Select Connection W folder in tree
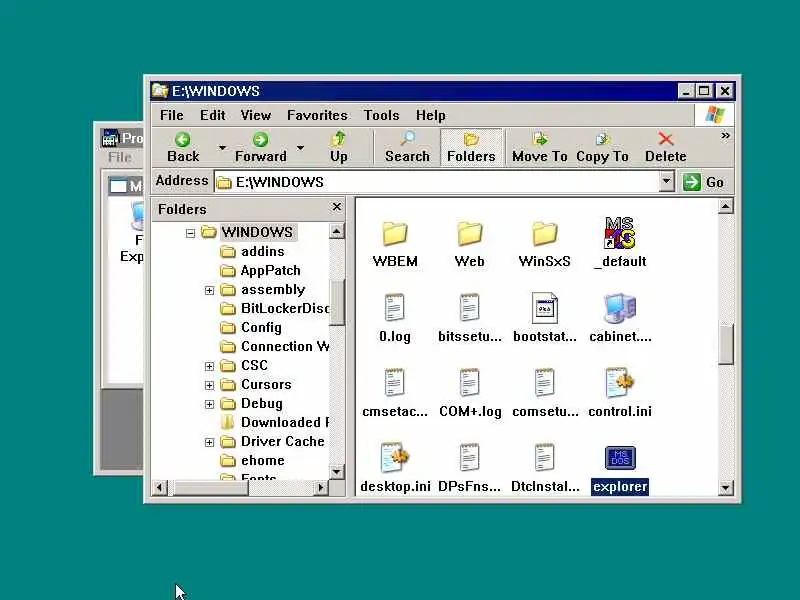The width and height of the screenshot is (800, 600). pyautogui.click(x=285, y=346)
